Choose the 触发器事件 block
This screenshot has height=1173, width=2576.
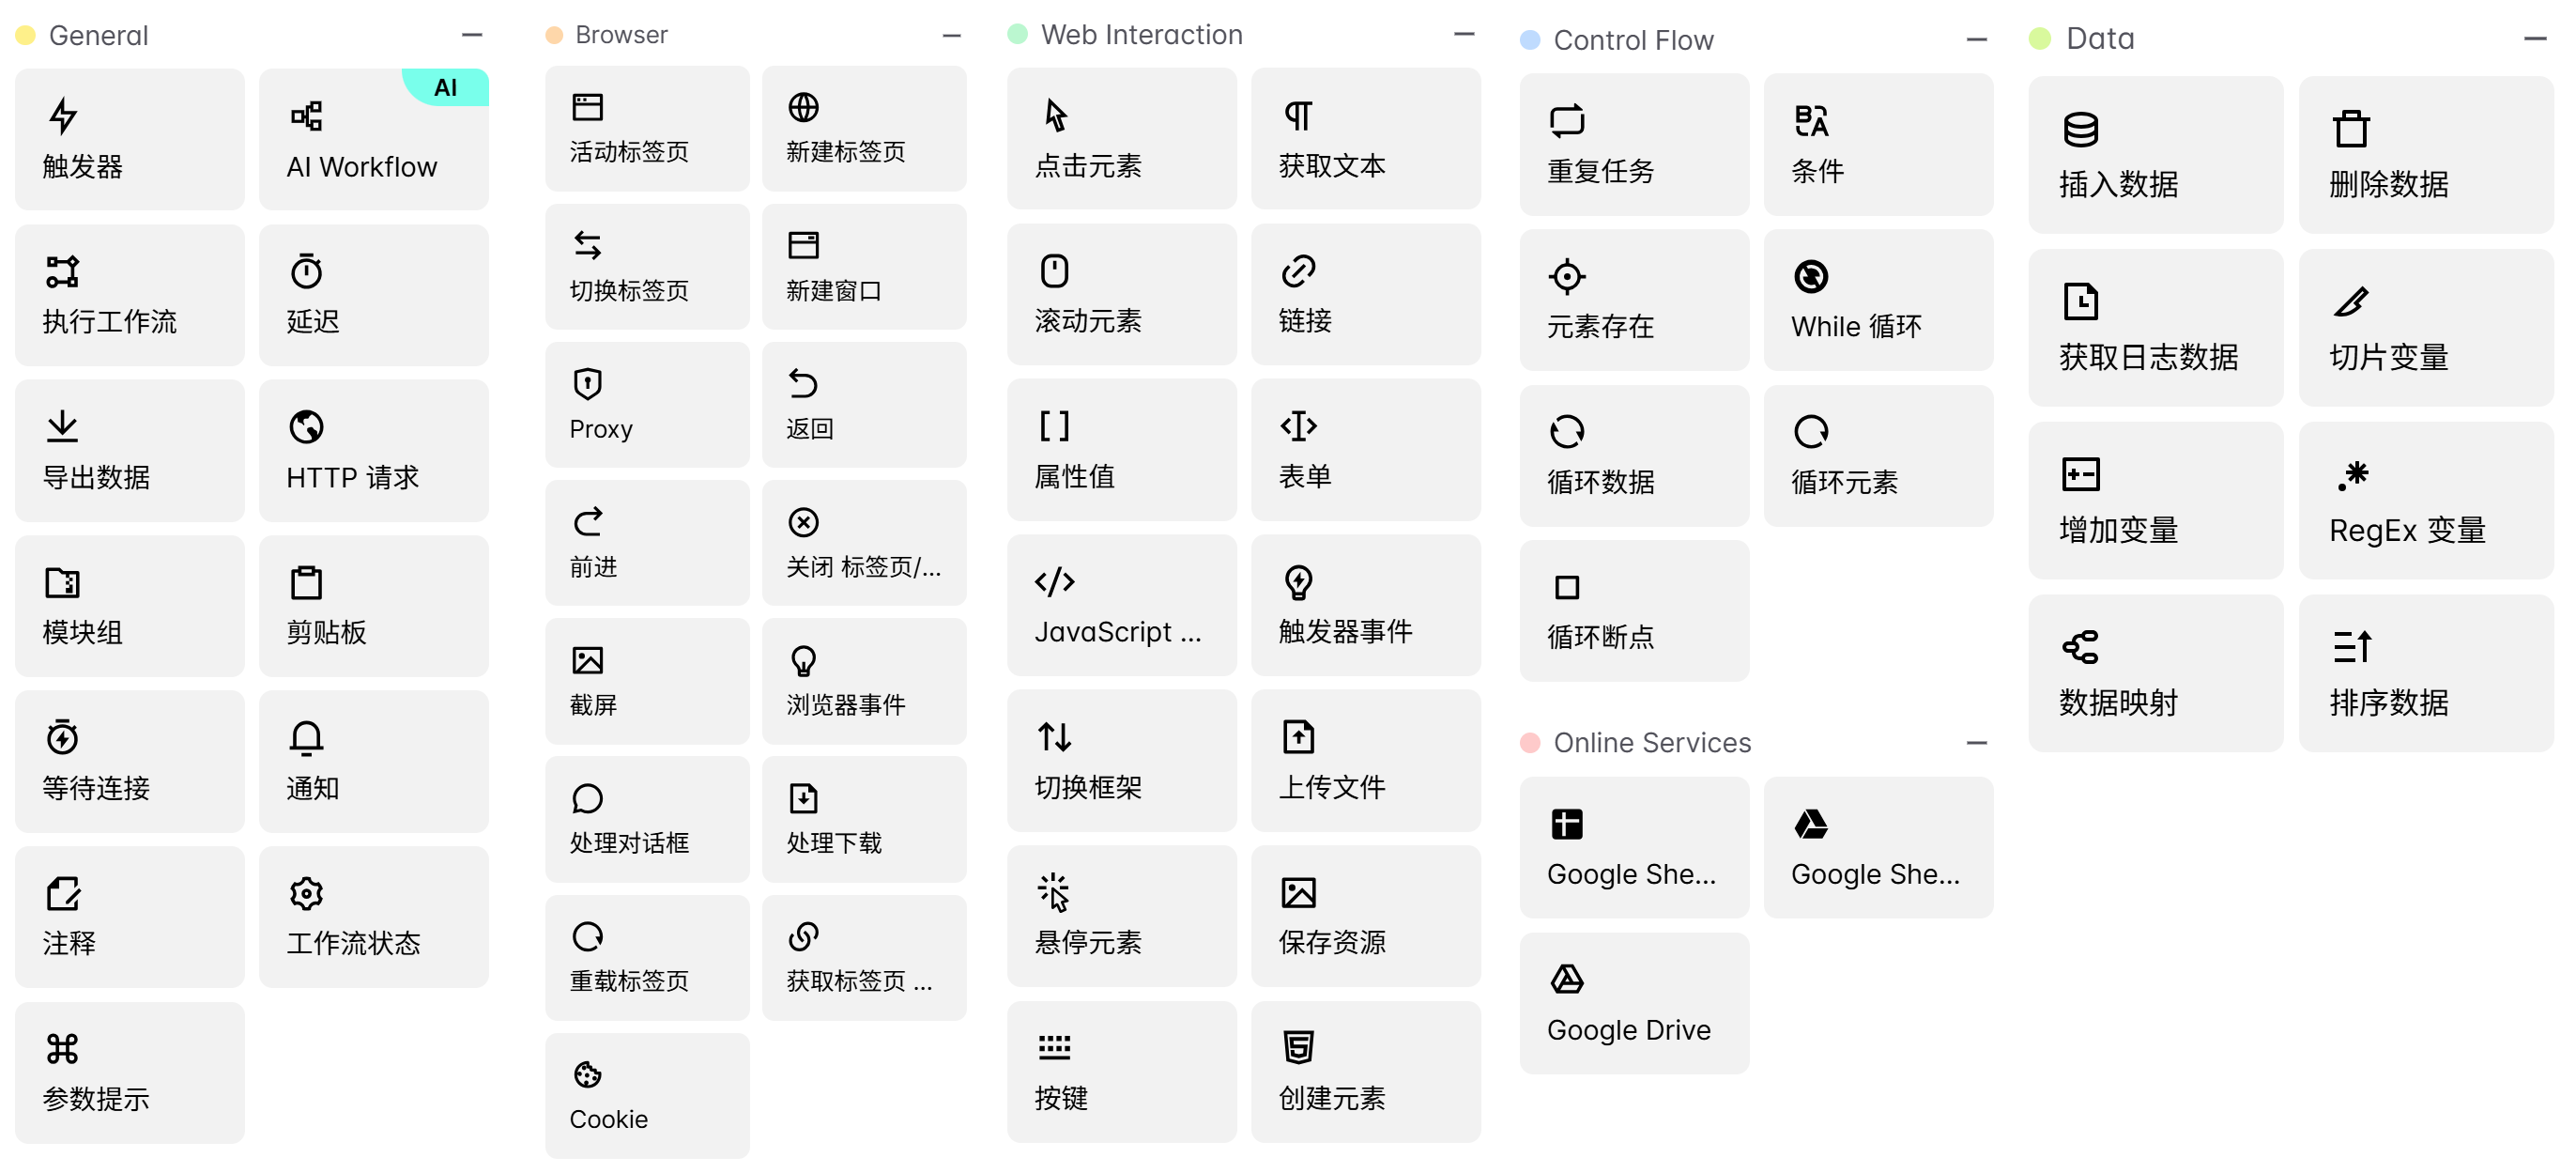point(1365,605)
